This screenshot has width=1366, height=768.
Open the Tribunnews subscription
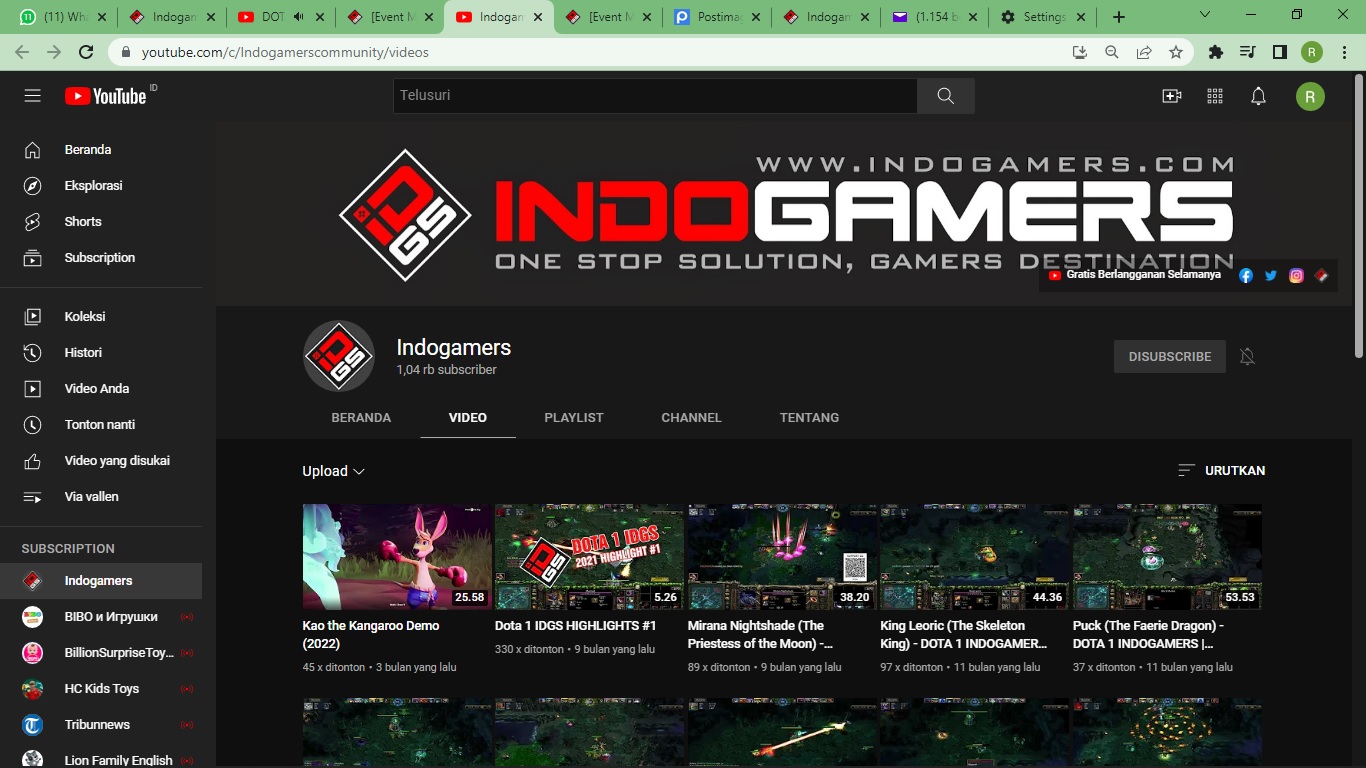tap(101, 725)
